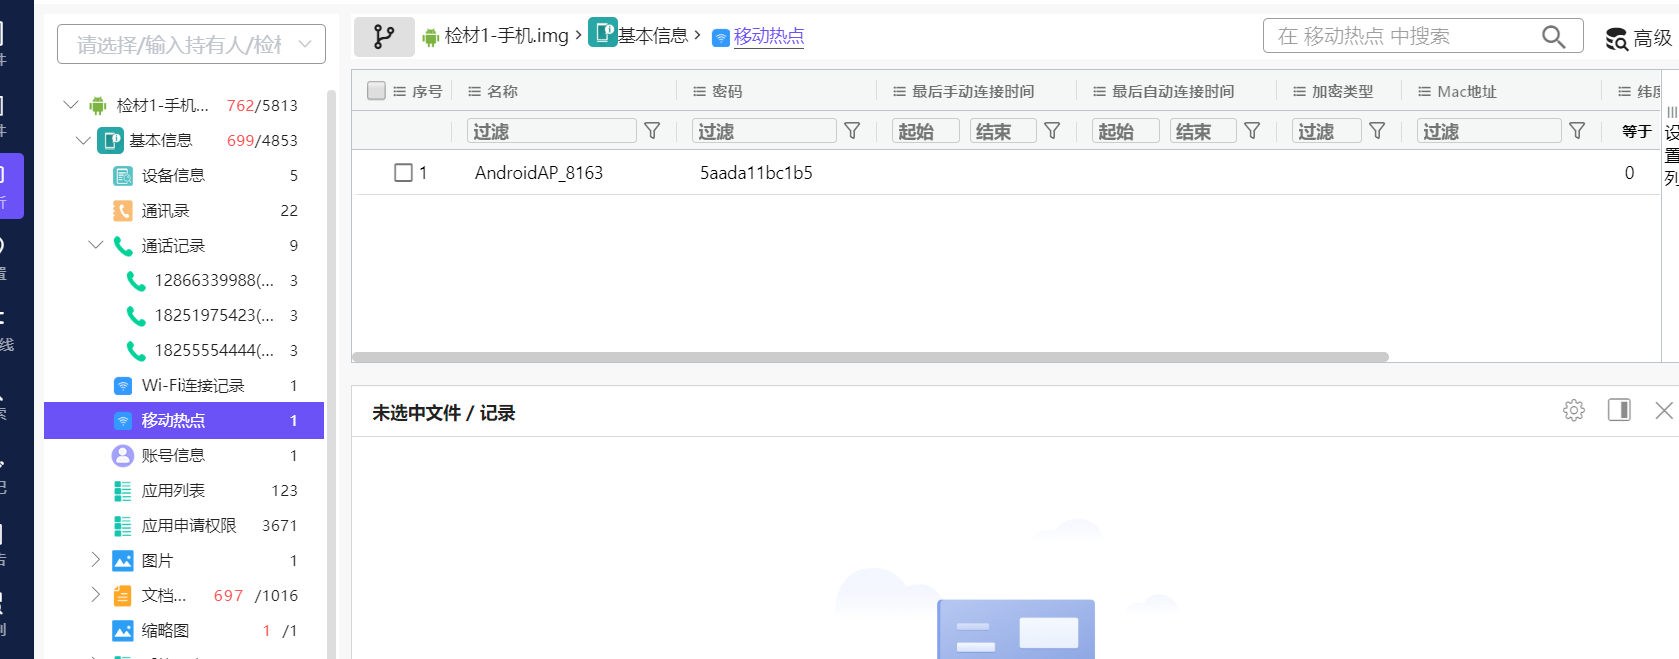Click the 图片 image icon
The image size is (1679, 659).
pos(123,561)
